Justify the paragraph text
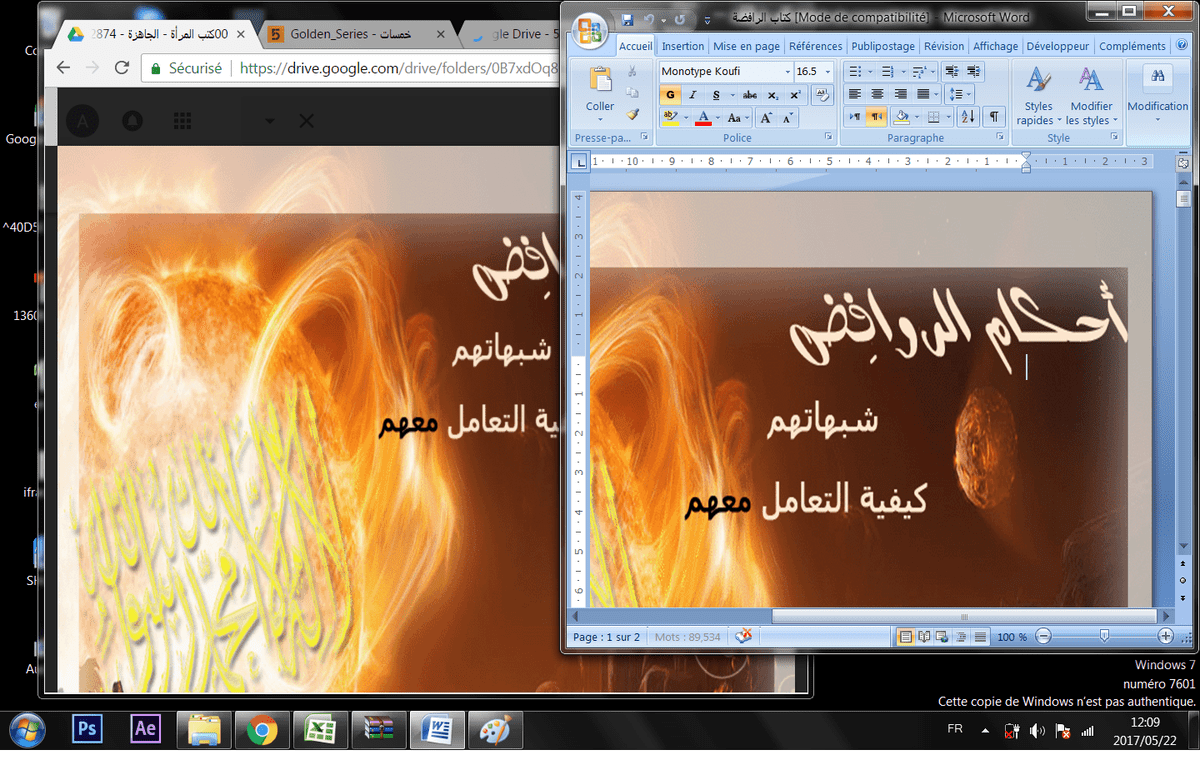 tap(923, 94)
